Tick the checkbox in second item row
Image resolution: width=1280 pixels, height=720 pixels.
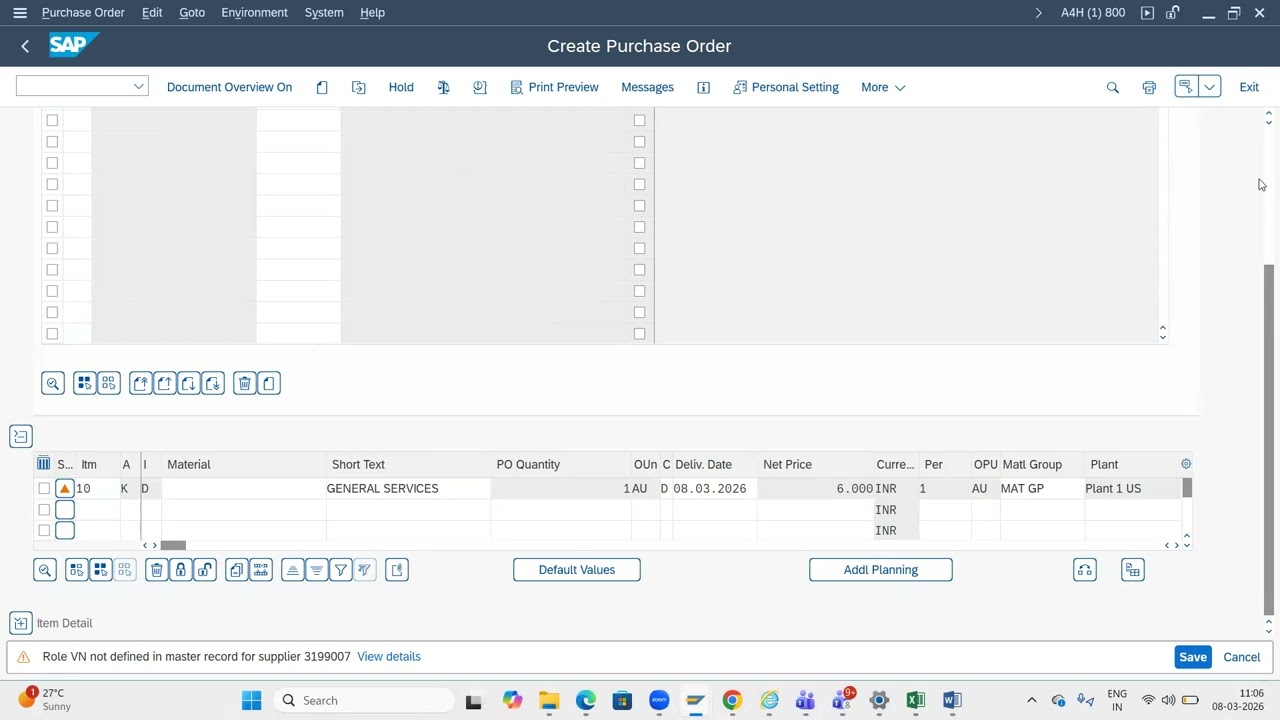44,510
